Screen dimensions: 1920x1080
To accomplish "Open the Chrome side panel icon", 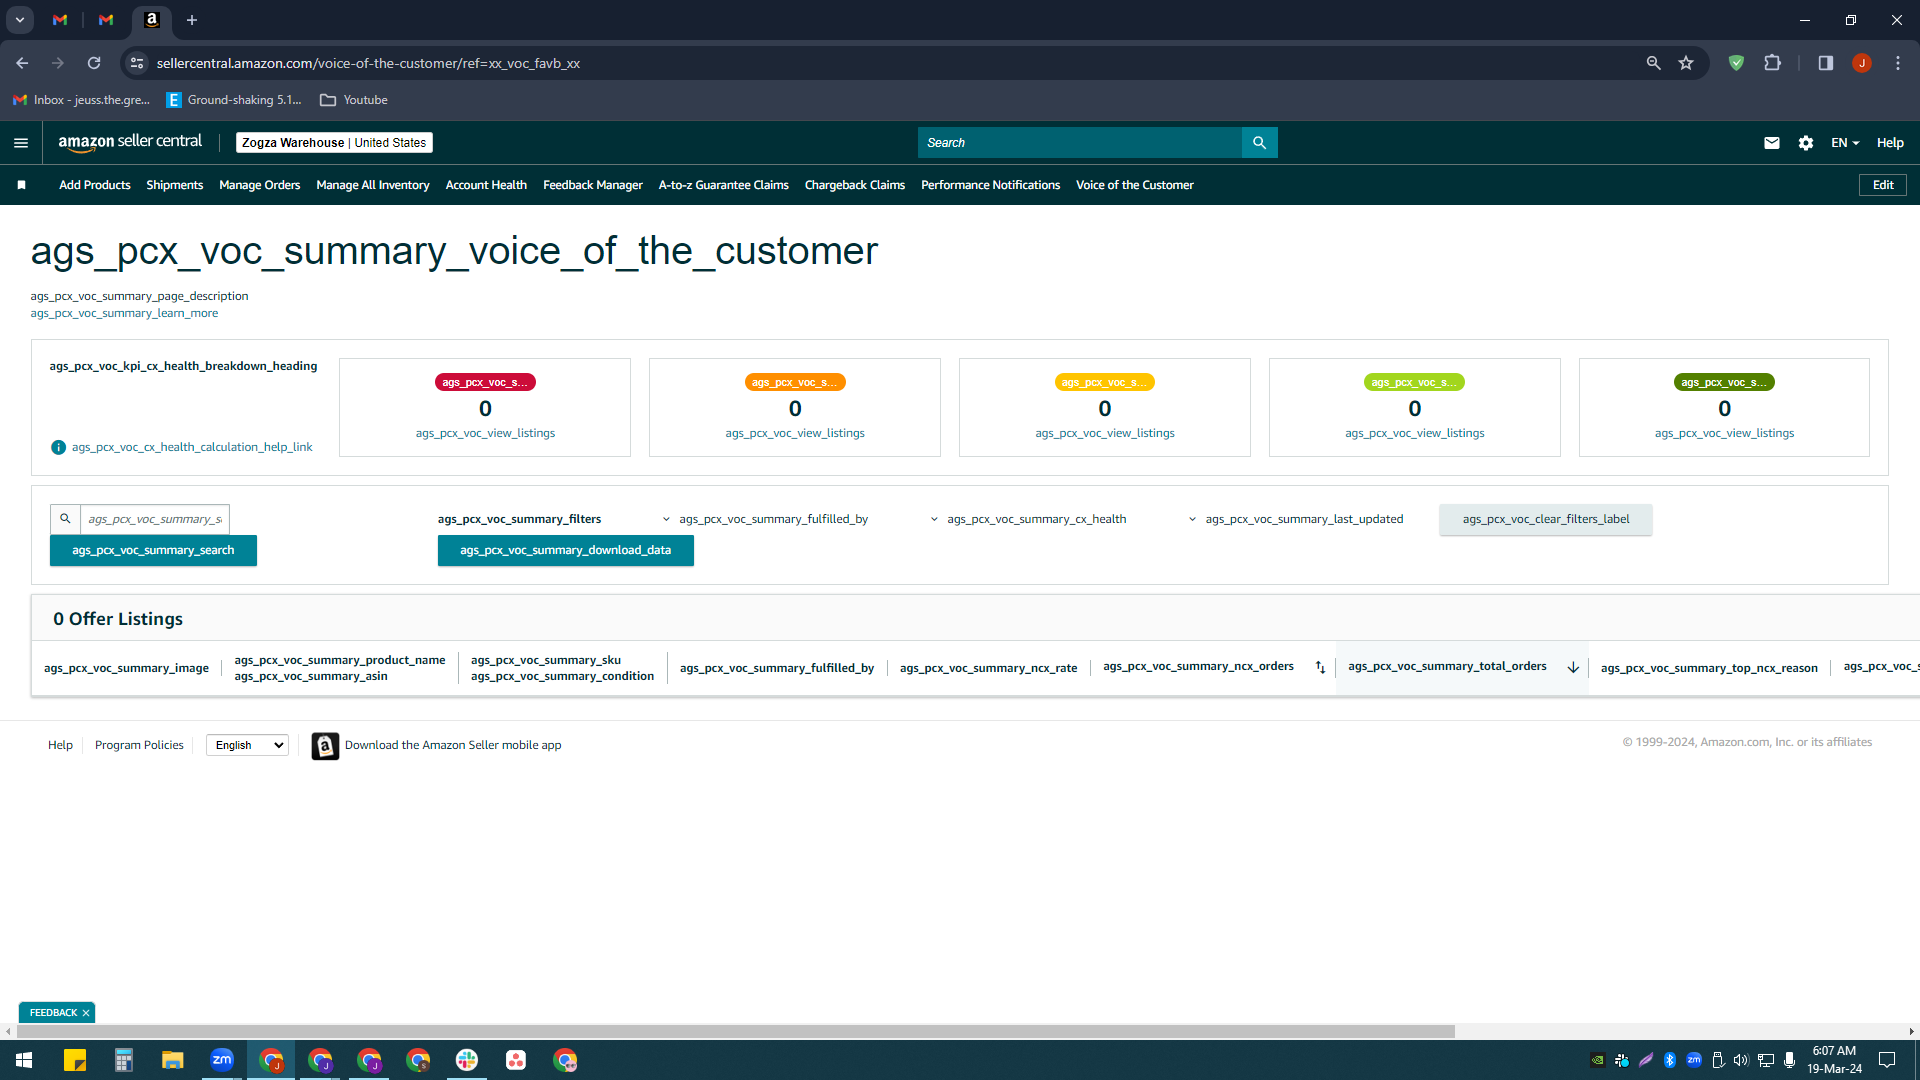I will coord(1825,63).
